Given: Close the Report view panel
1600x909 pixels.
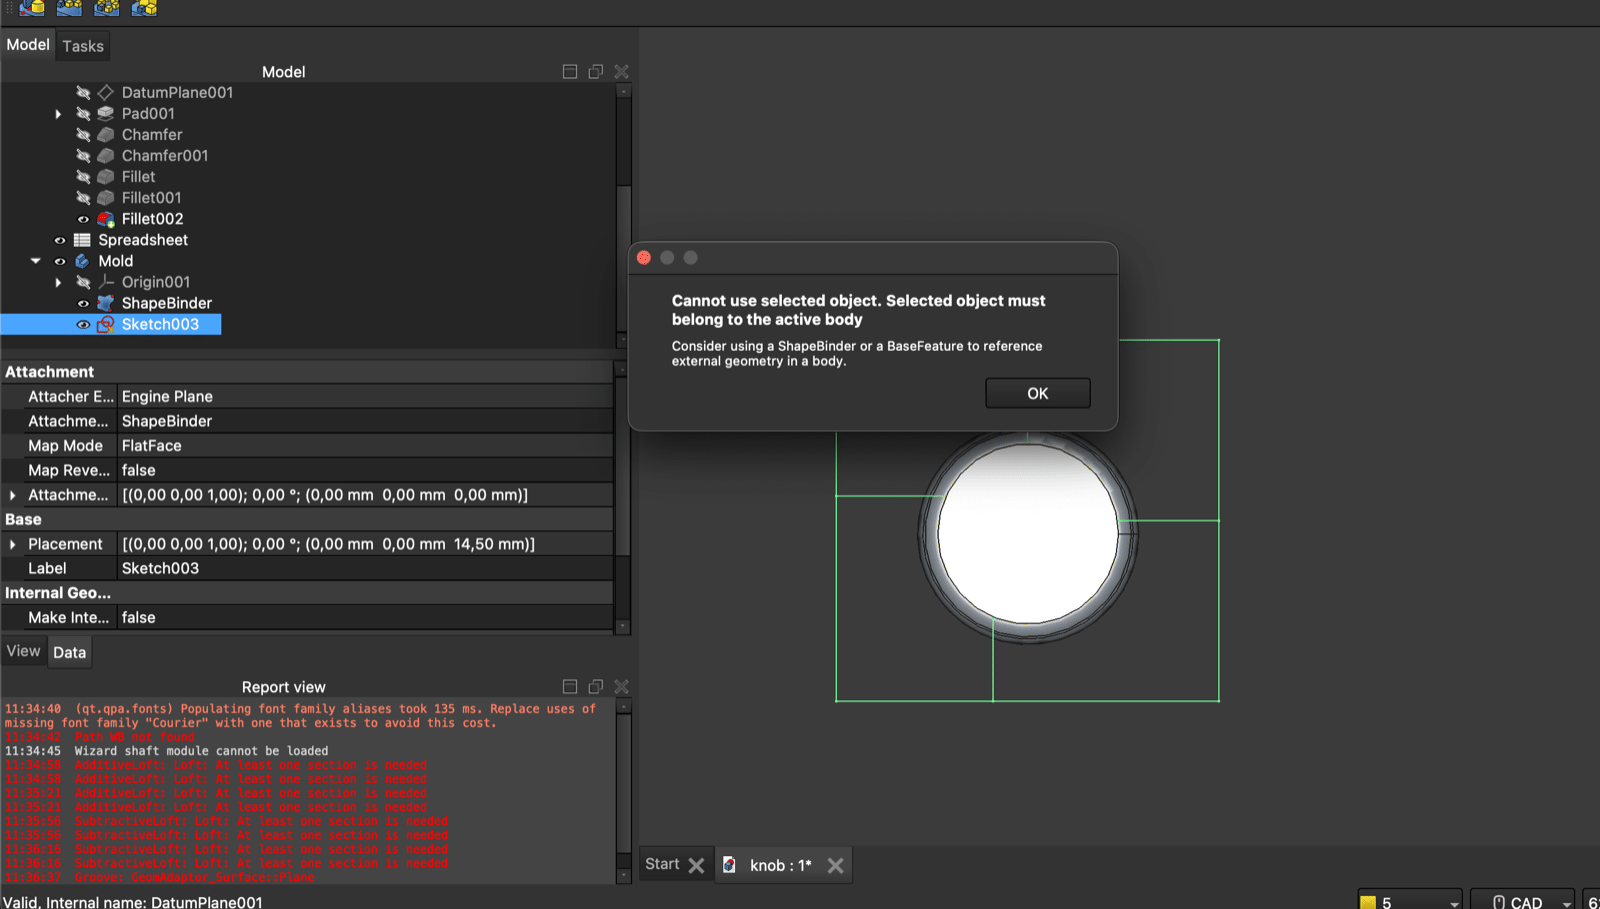Looking at the screenshot, I should point(622,687).
